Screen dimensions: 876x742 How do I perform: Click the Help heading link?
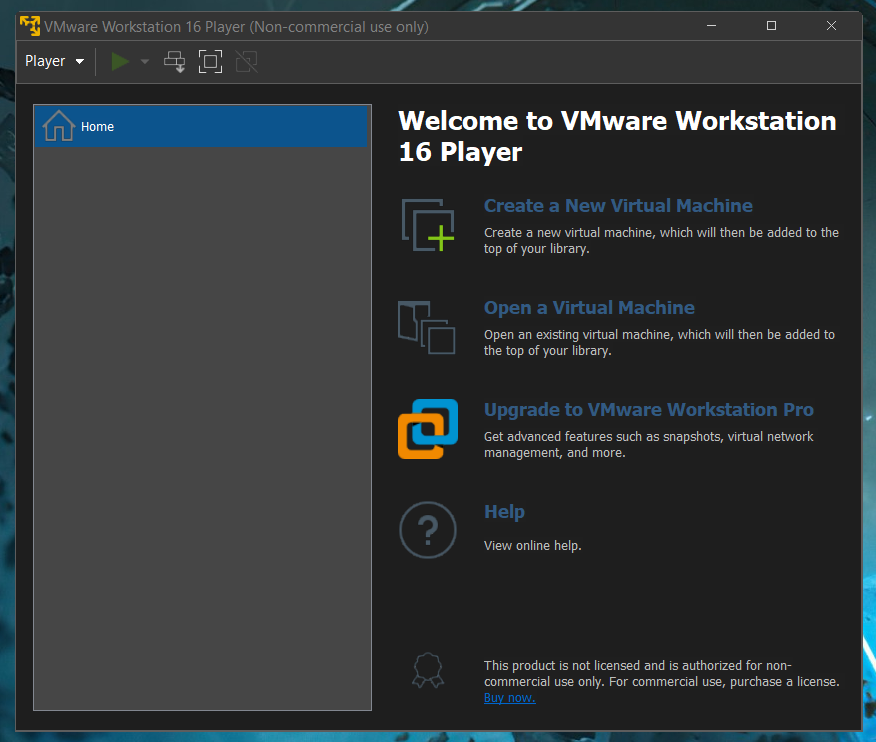pos(504,512)
